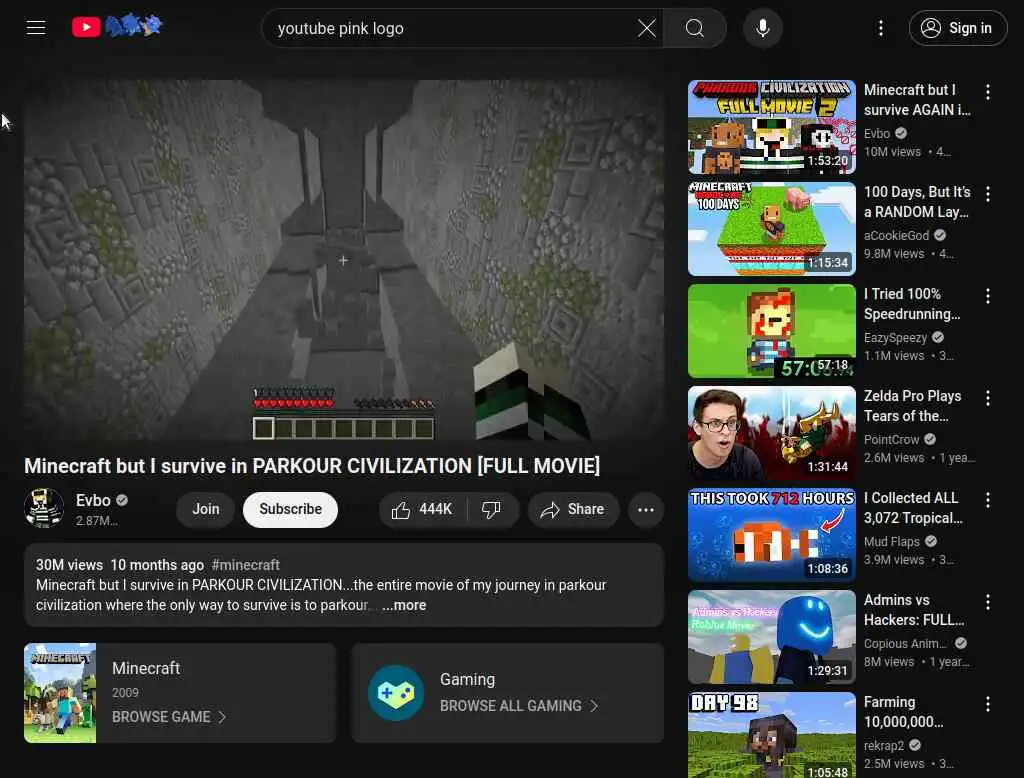Click the #minecraft hashtag

(246, 564)
